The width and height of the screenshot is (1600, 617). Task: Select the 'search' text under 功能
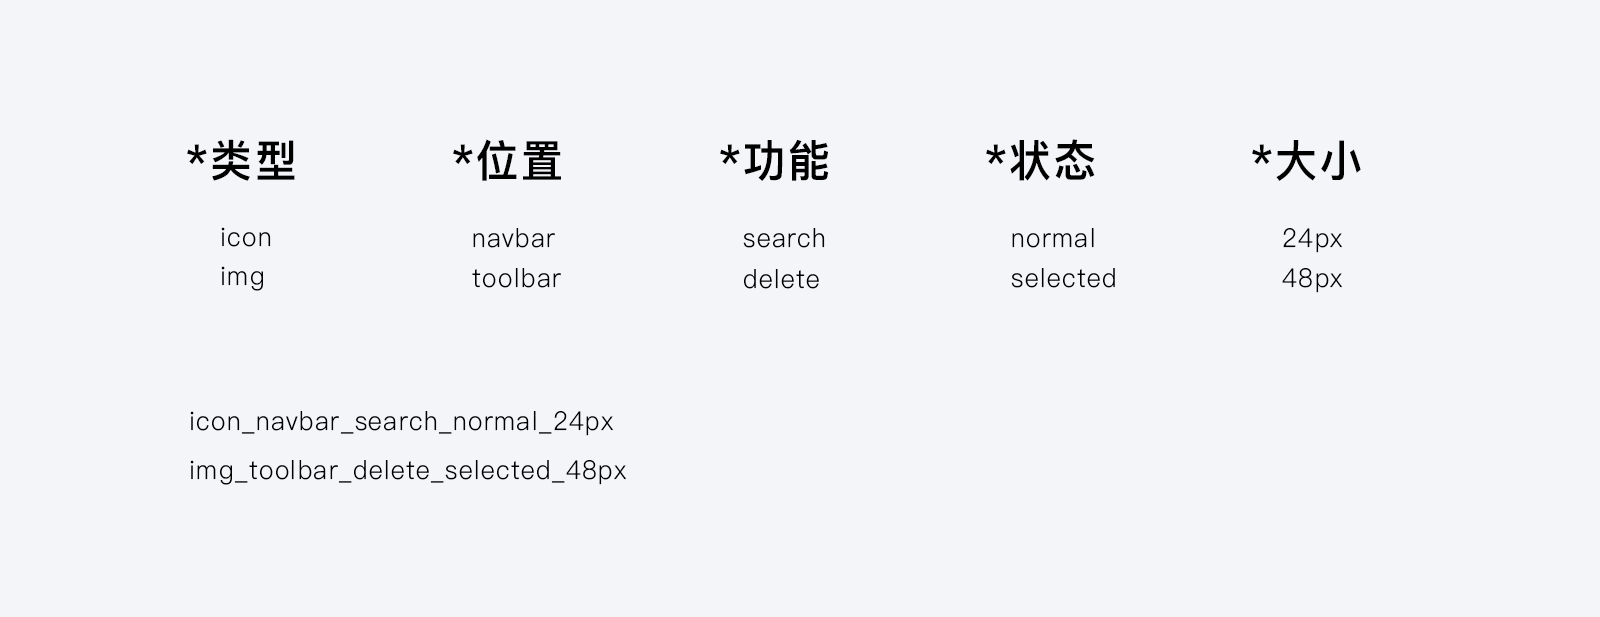784,238
